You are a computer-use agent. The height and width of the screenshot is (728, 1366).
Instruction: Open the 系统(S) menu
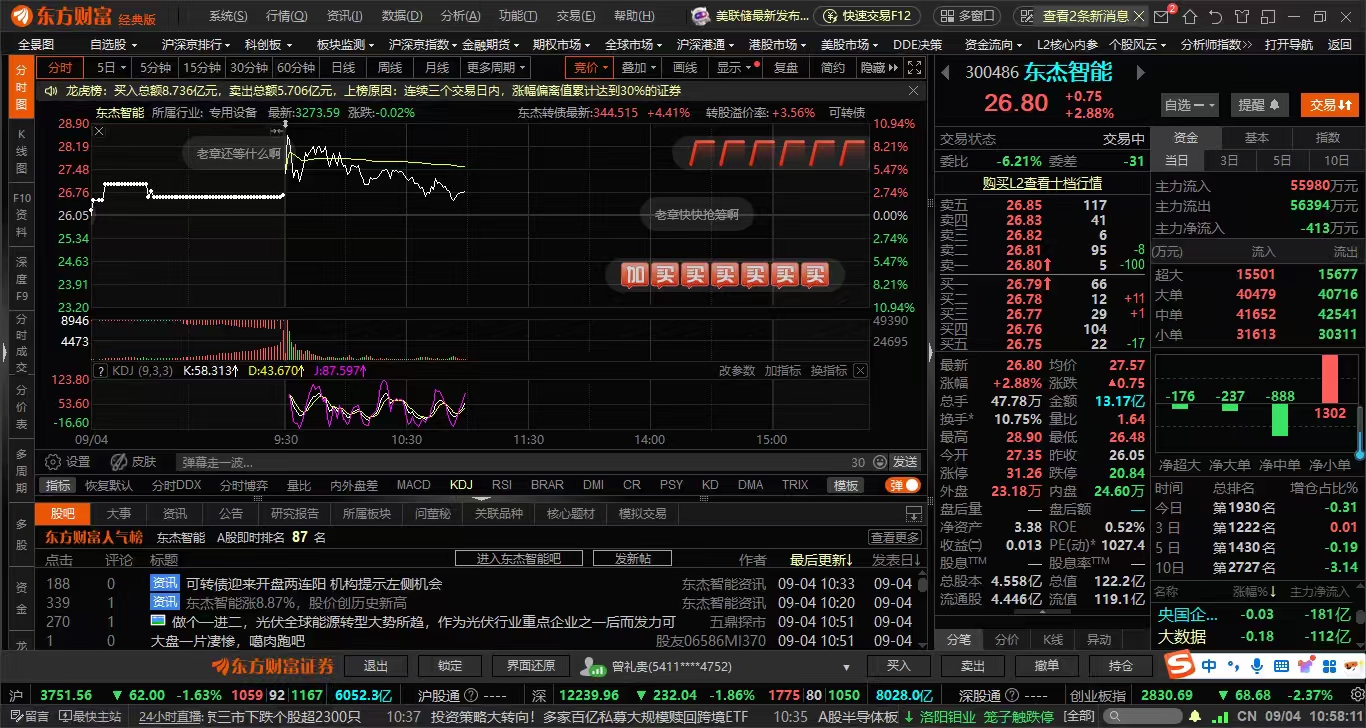228,16
